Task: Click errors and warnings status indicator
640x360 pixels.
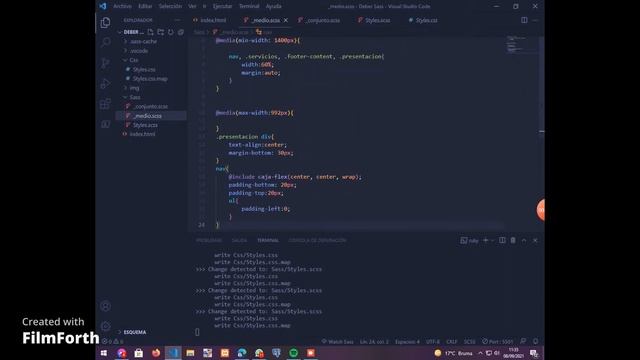Action: coord(113,342)
